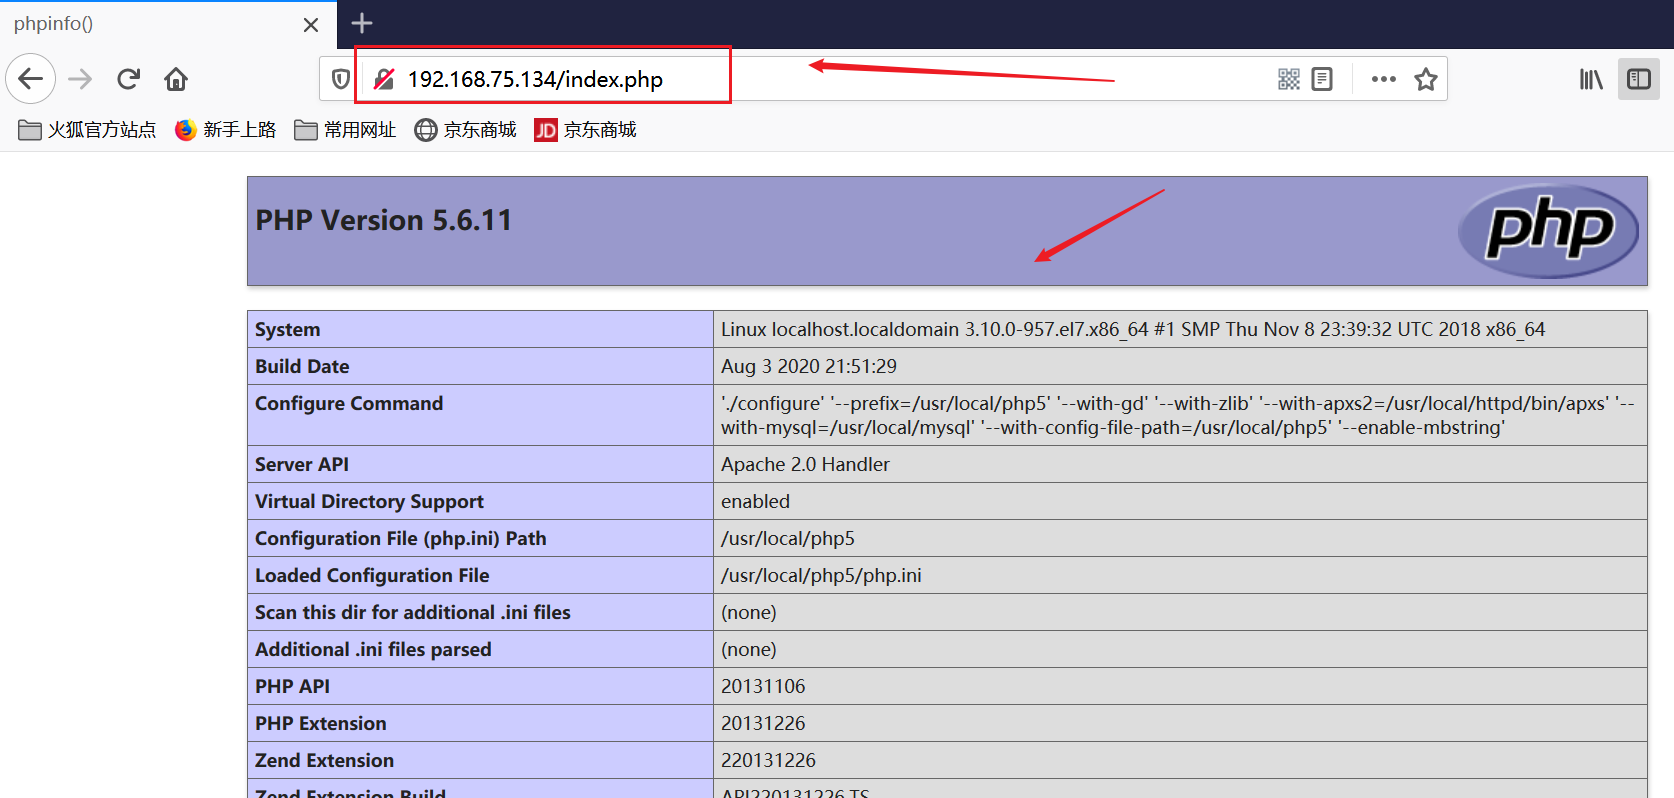Open 新手上路 bookmark
This screenshot has height=798, width=1674.
226,130
